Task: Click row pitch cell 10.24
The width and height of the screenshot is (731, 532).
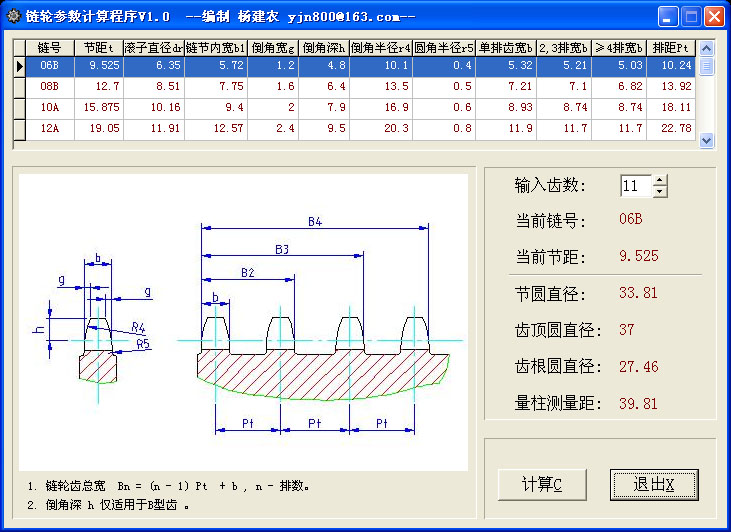Action: pyautogui.click(x=671, y=66)
